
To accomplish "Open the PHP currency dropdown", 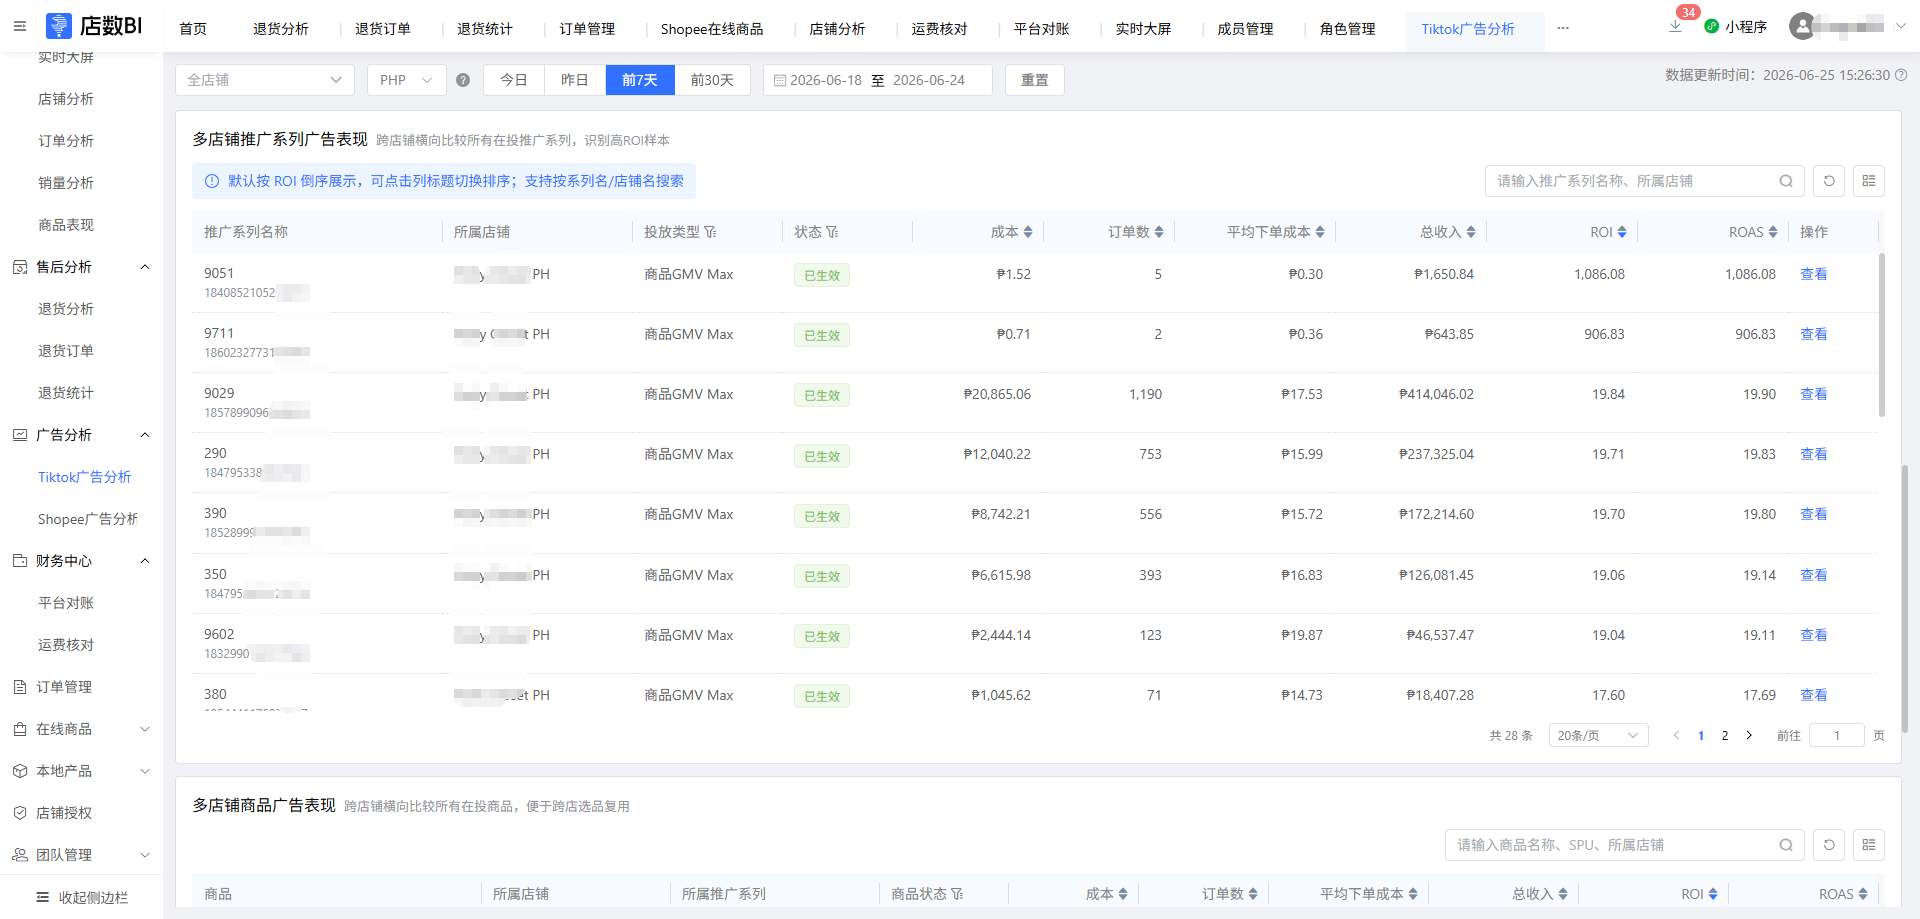I will point(407,80).
